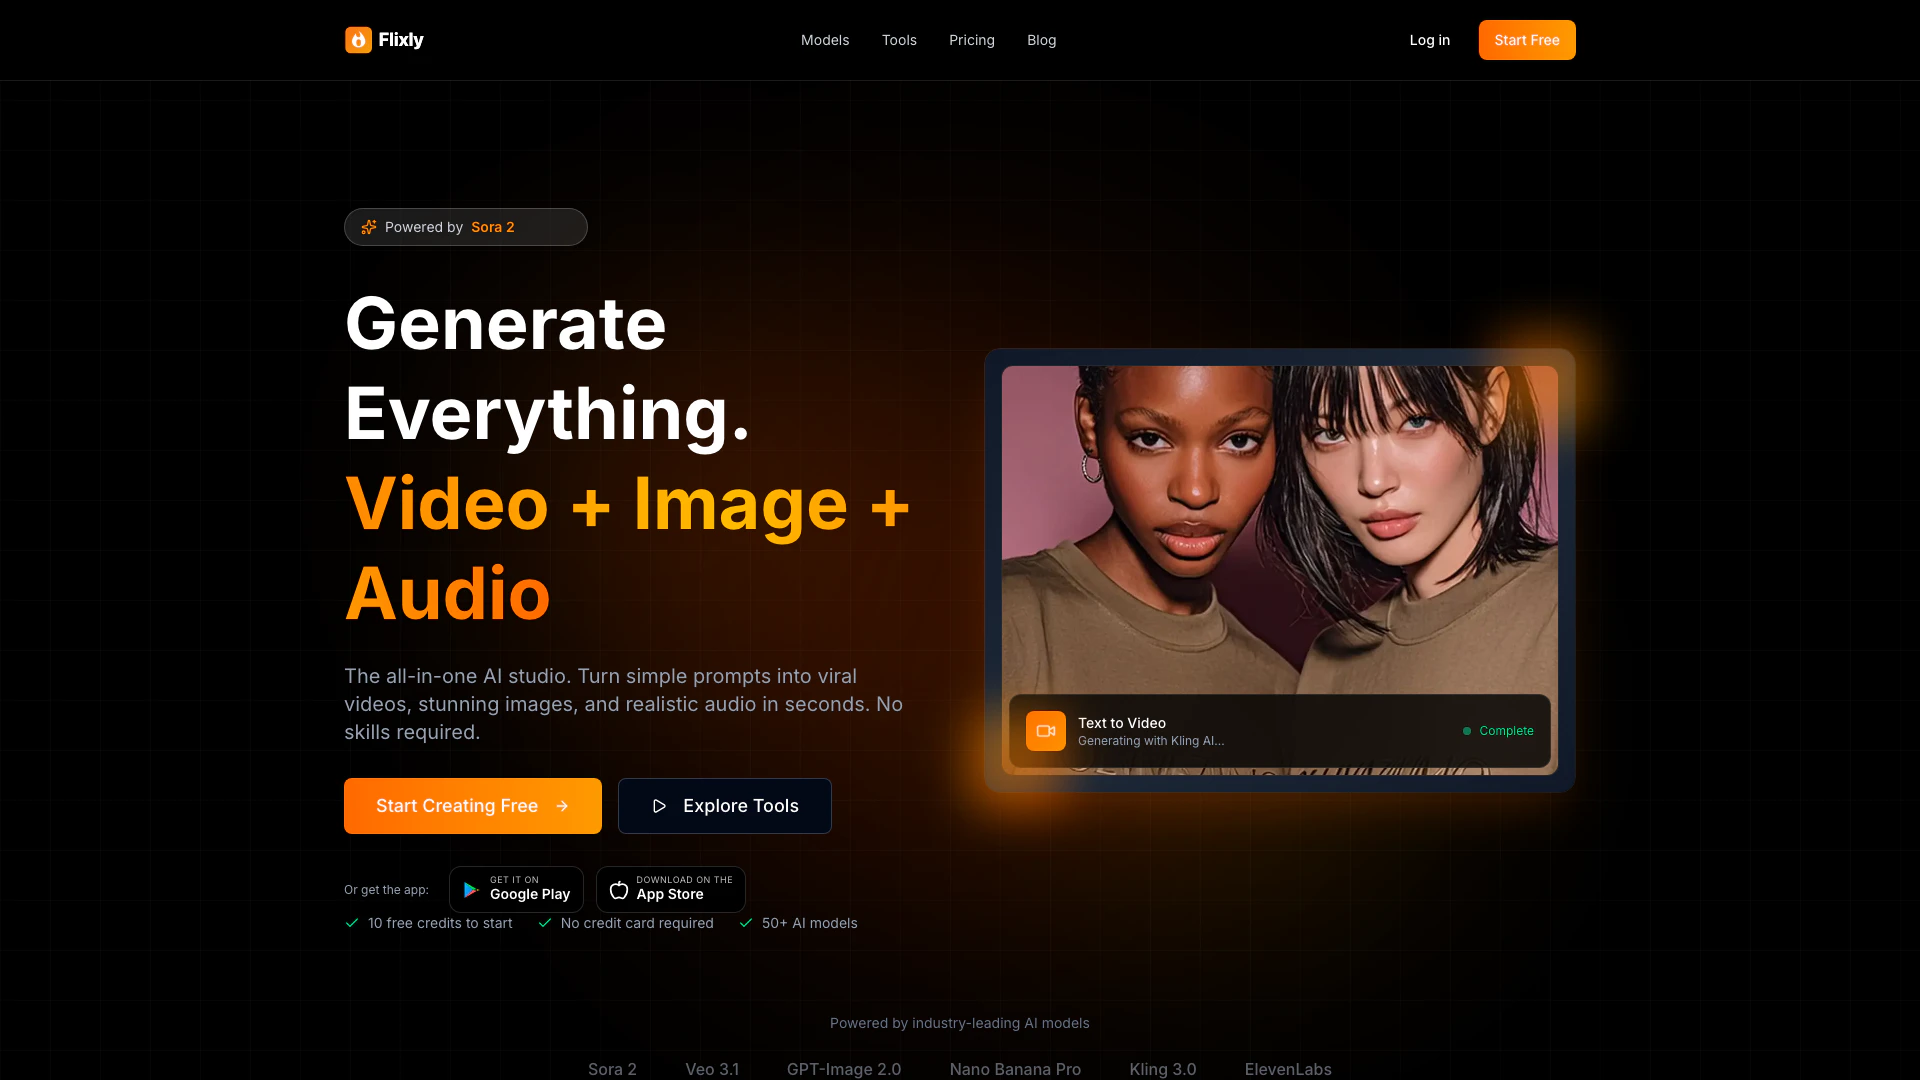Click 'GPT-Image 2.0' in the models list
1920x1080 pixels.
point(844,1069)
